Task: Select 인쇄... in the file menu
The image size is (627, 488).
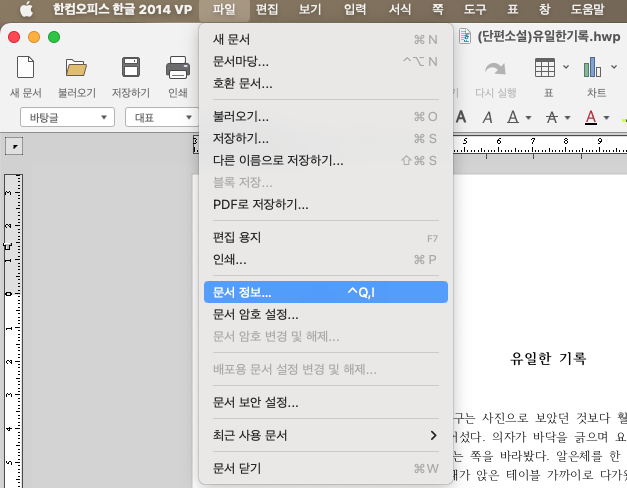Action: (326, 260)
